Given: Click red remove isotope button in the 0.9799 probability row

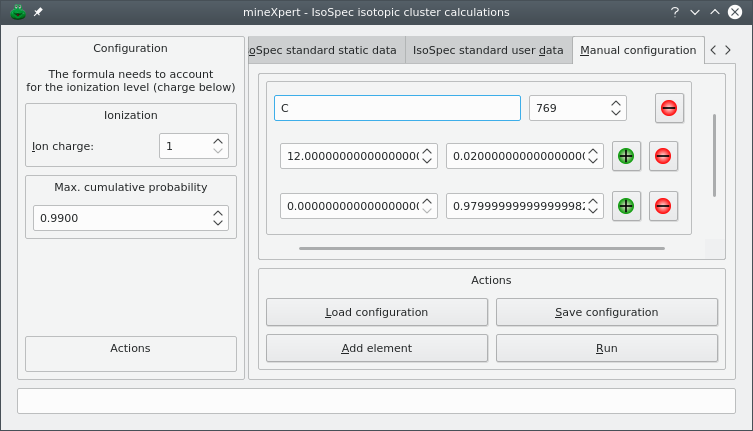Looking at the screenshot, I should [x=663, y=206].
